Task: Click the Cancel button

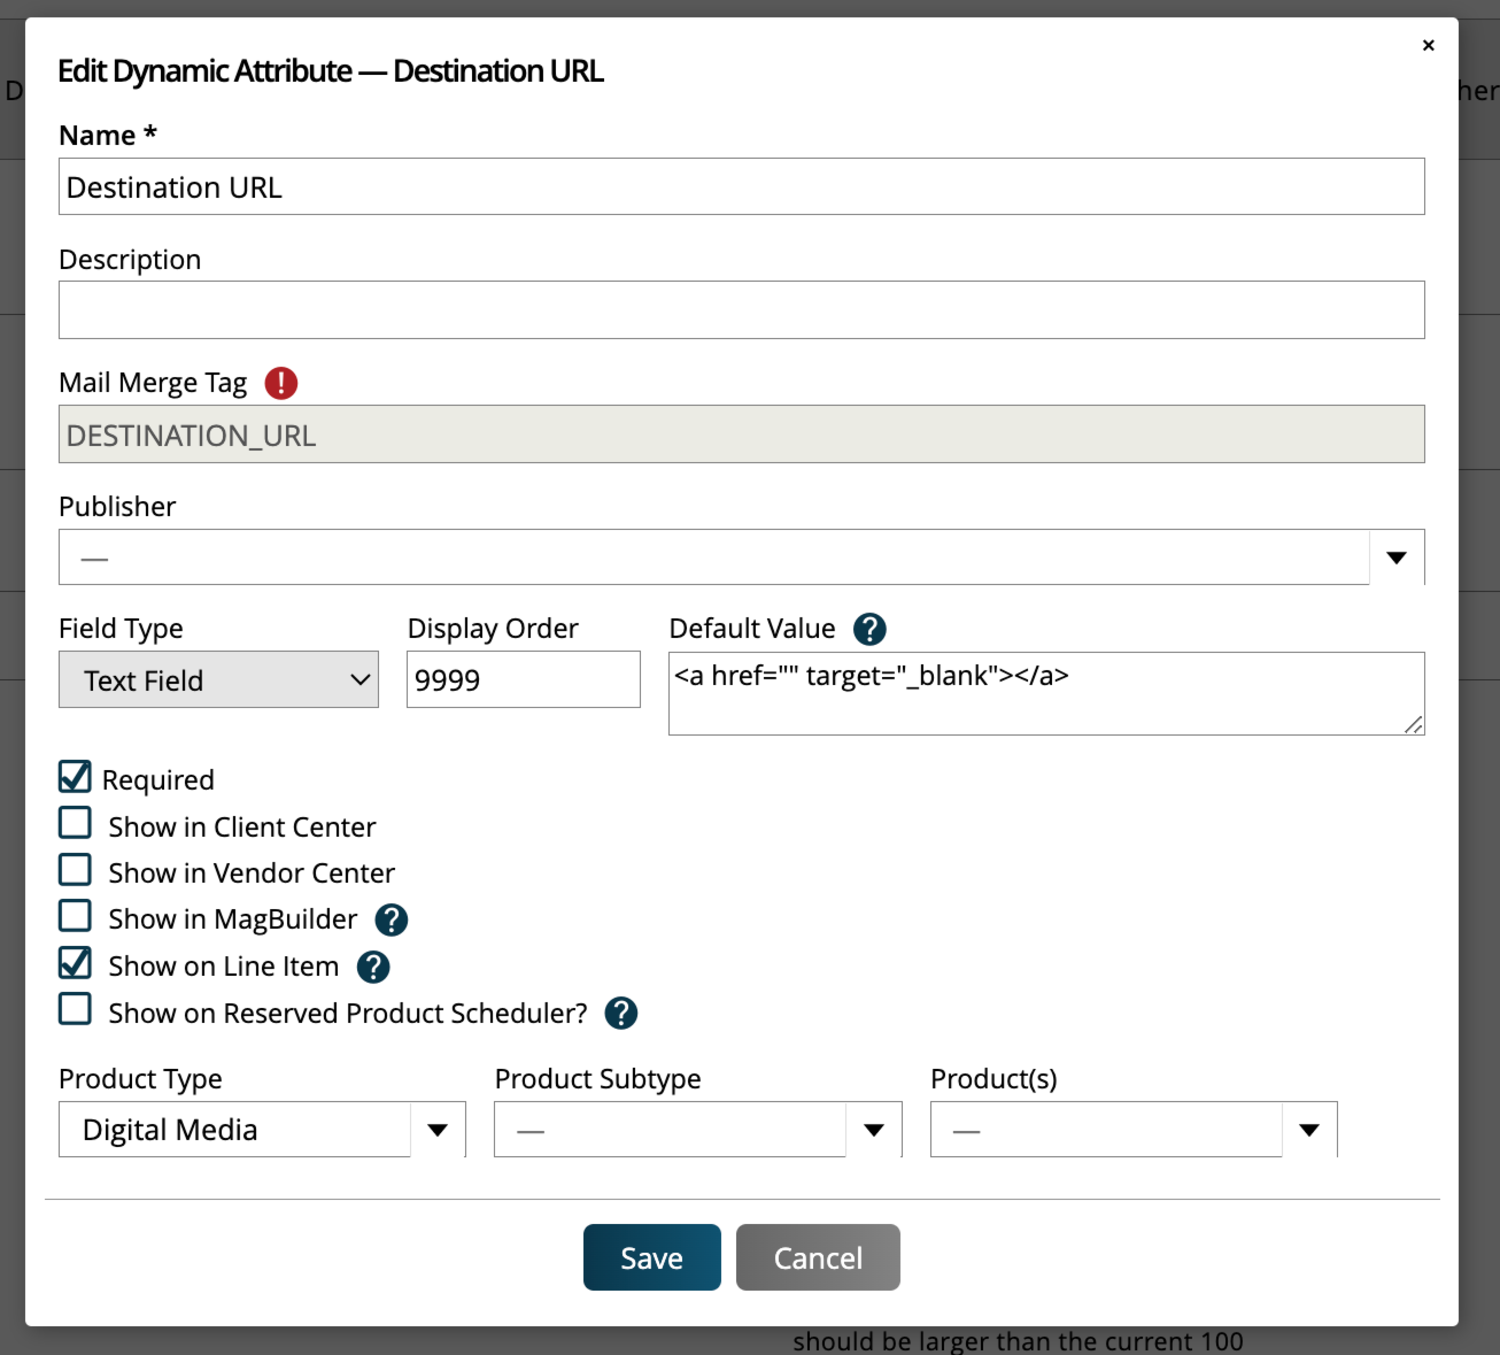Action: pyautogui.click(x=817, y=1257)
